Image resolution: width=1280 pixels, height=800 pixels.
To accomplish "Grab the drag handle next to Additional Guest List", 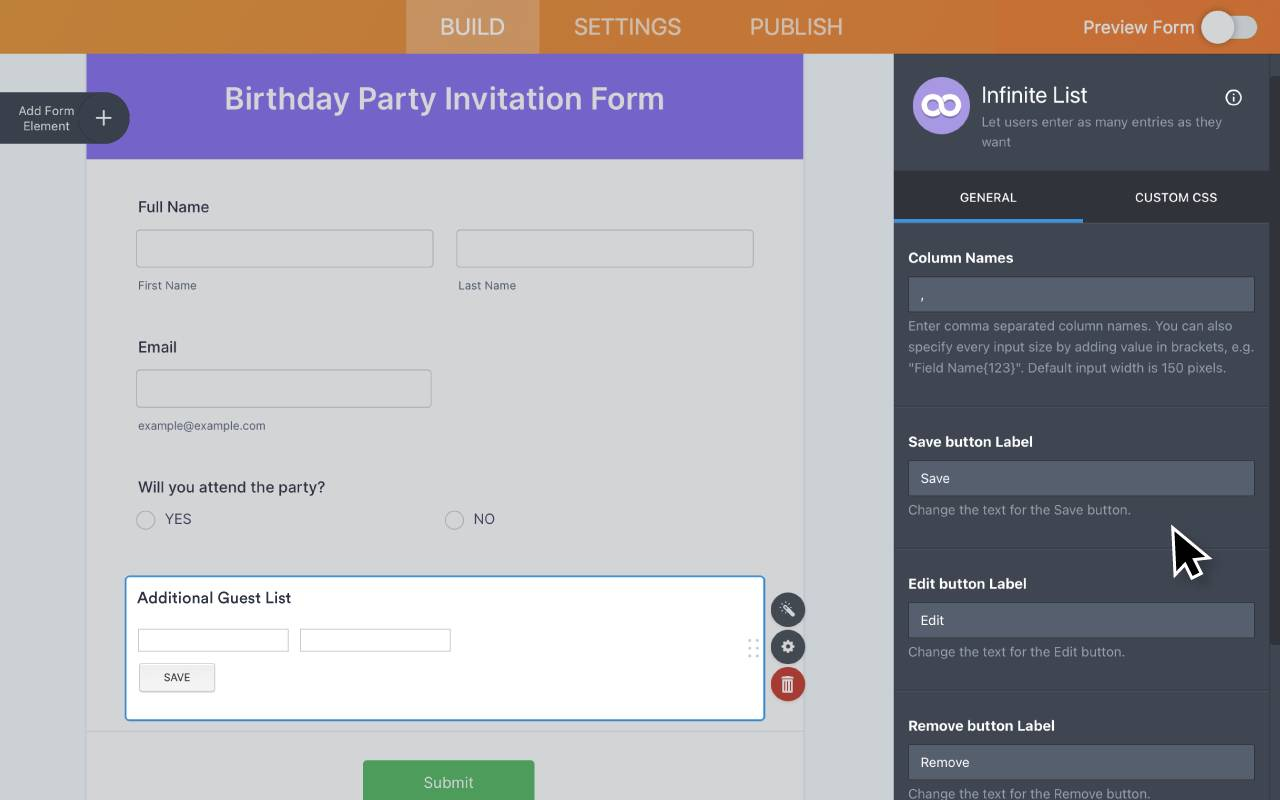I will 753,648.
